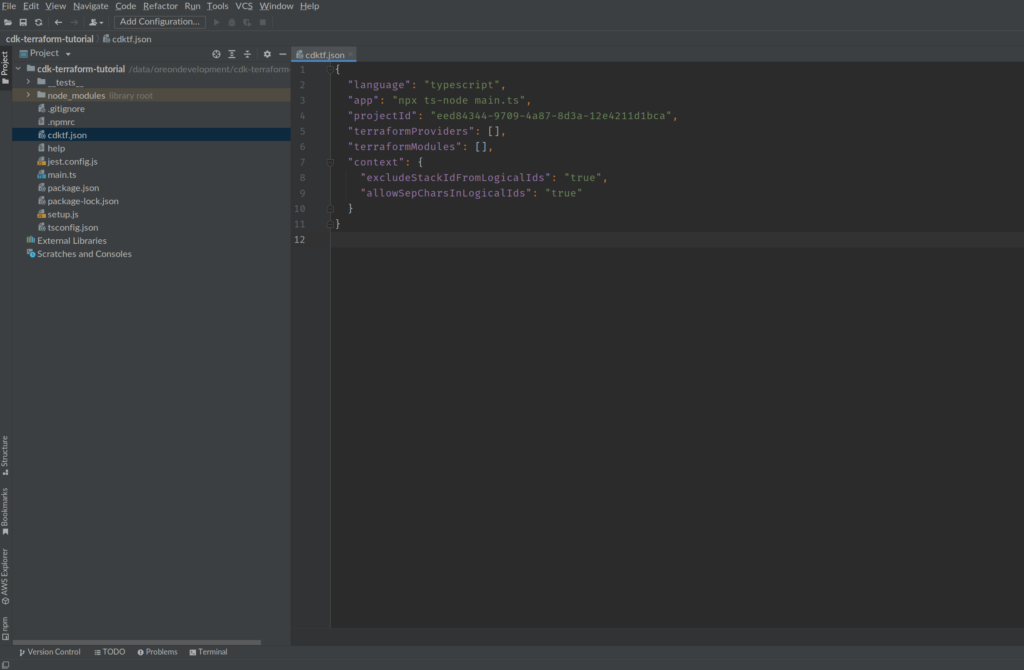
Task: Expand the __tests__ folder
Action: pos(28,82)
